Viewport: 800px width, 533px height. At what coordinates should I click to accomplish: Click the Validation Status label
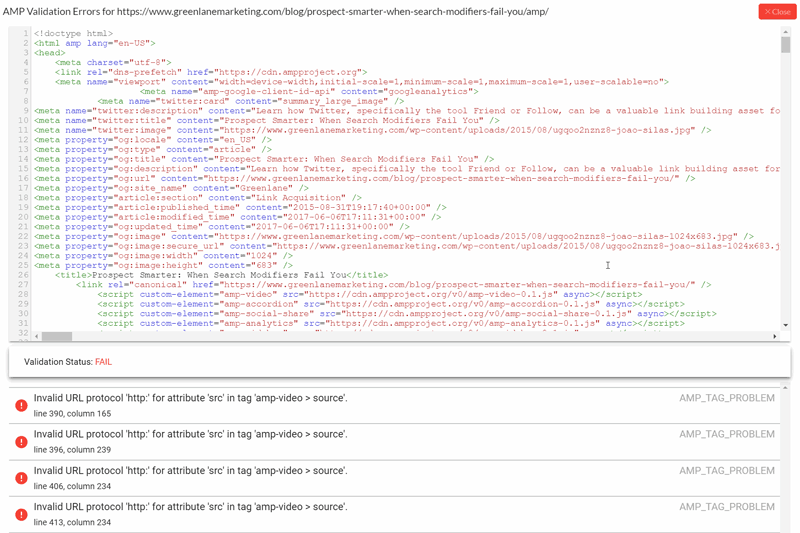tap(58, 362)
